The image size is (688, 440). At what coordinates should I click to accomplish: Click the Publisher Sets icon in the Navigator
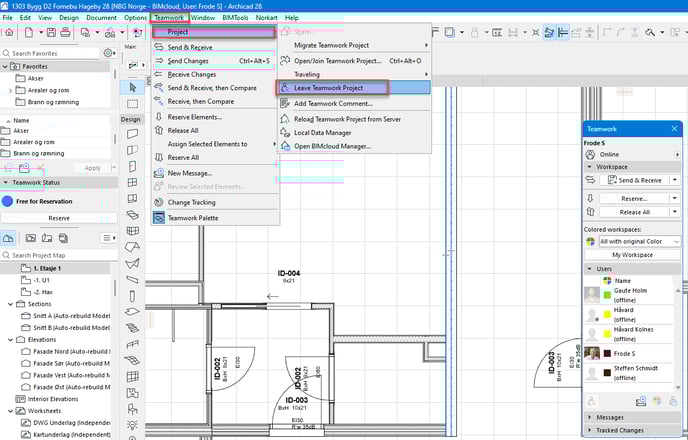[x=63, y=238]
